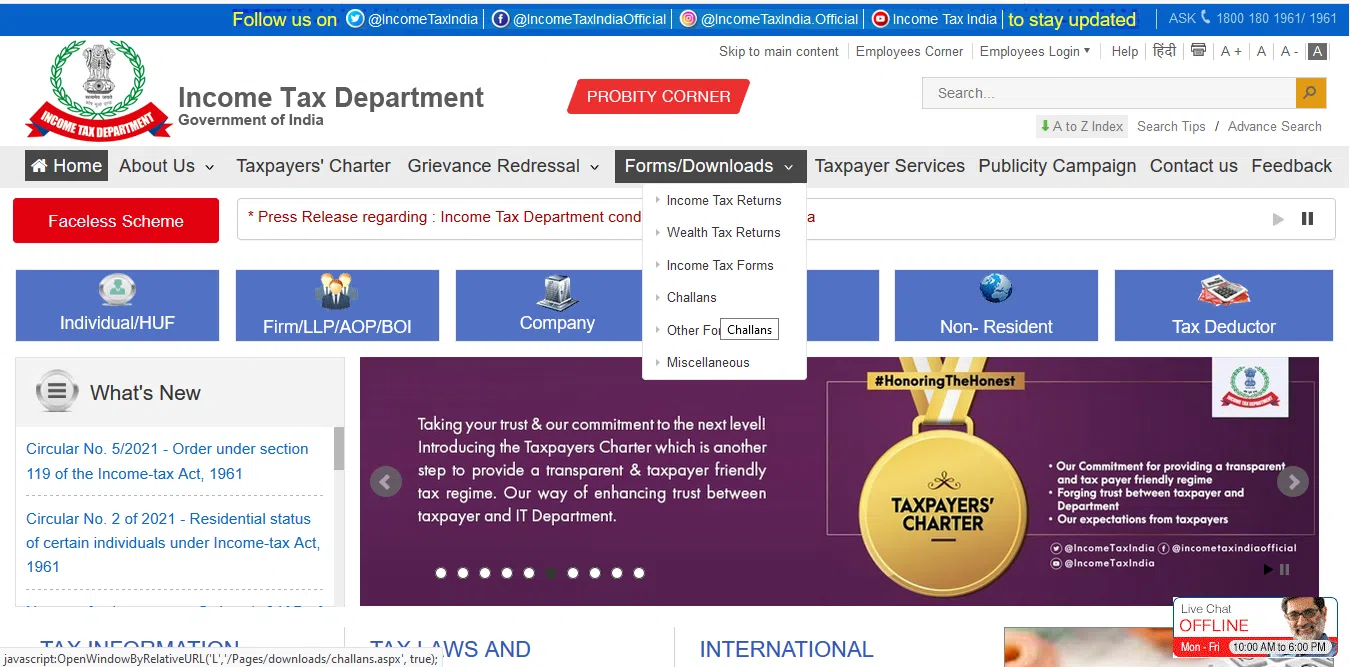Screen dimensions: 1350x667
Task: Click the search magnifying glass icon
Action: pyautogui.click(x=1310, y=92)
